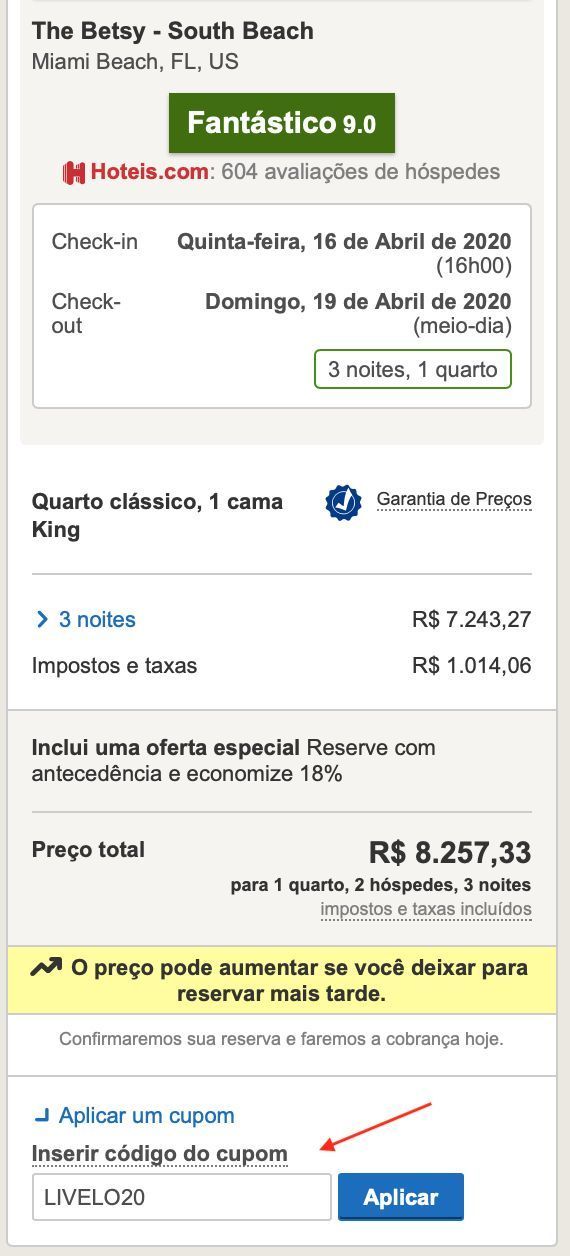Click the Check-out date Domingo, 19 de Abril
Image resolution: width=570 pixels, height=1256 pixels.
(x=358, y=302)
